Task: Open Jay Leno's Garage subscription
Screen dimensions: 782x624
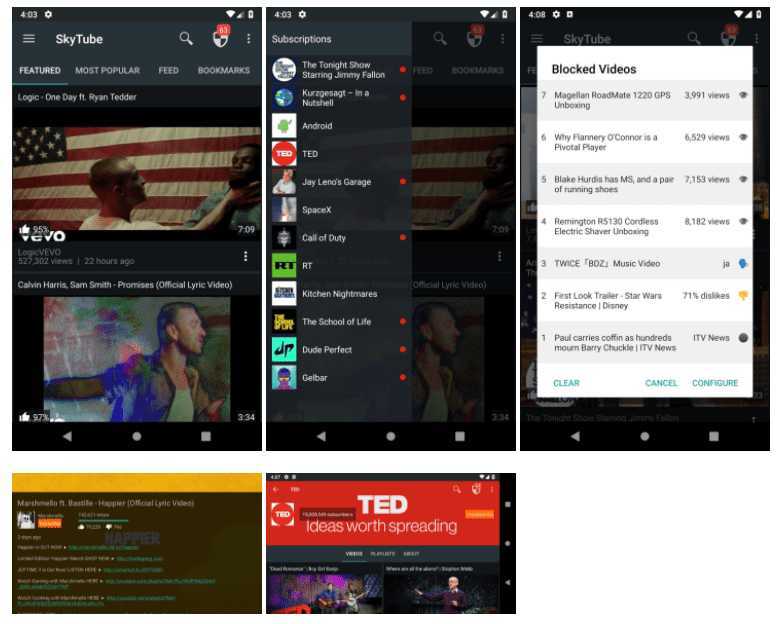Action: pyautogui.click(x=339, y=182)
